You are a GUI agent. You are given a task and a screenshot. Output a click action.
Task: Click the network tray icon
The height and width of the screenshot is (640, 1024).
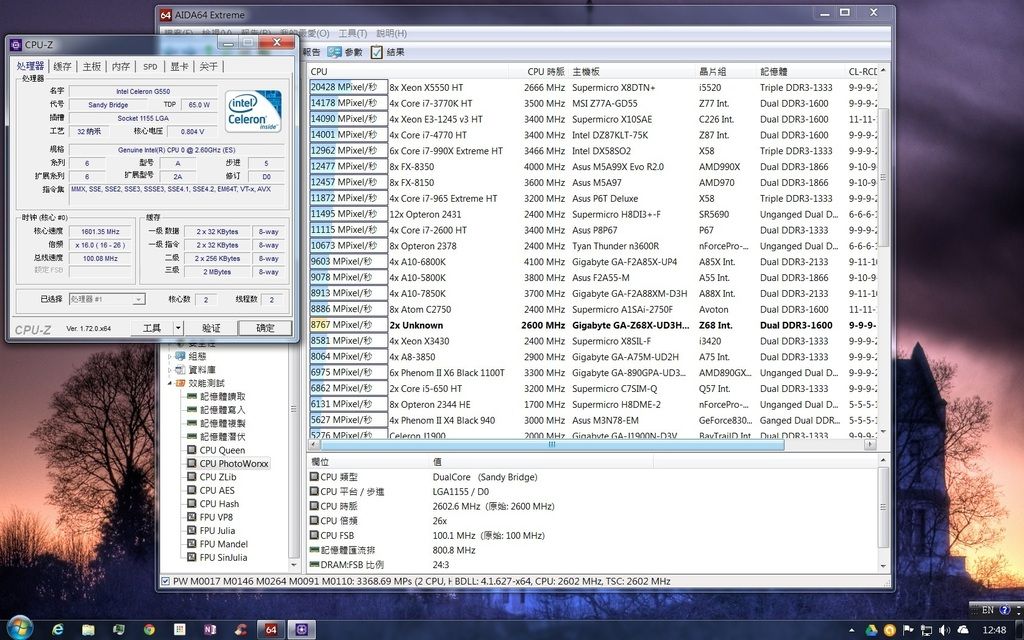pyautogui.click(x=926, y=630)
